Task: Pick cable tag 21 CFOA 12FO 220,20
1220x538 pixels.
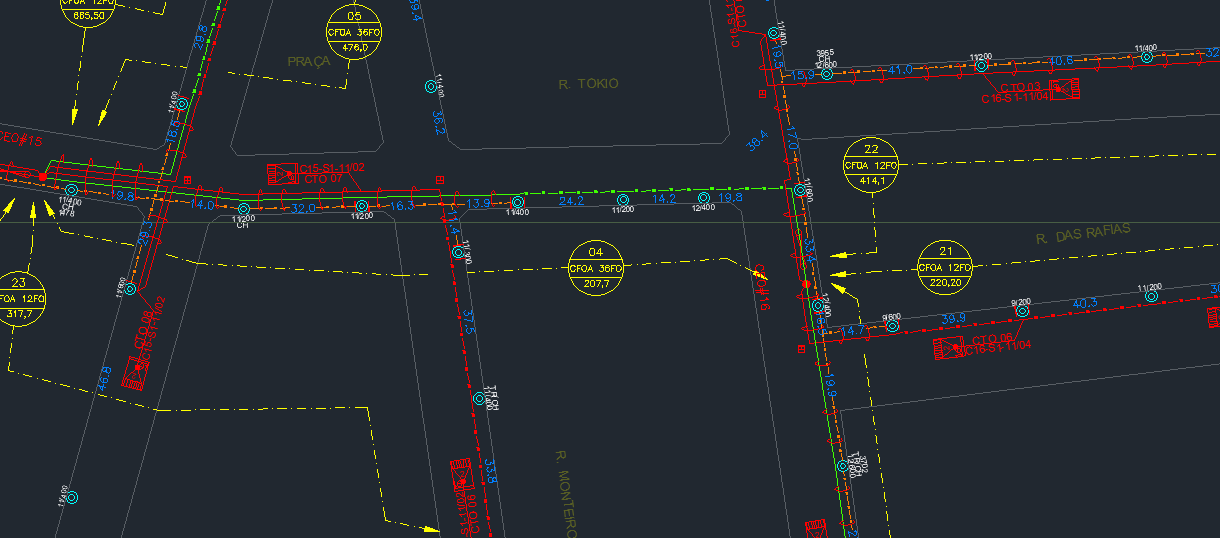Action: (x=945, y=267)
